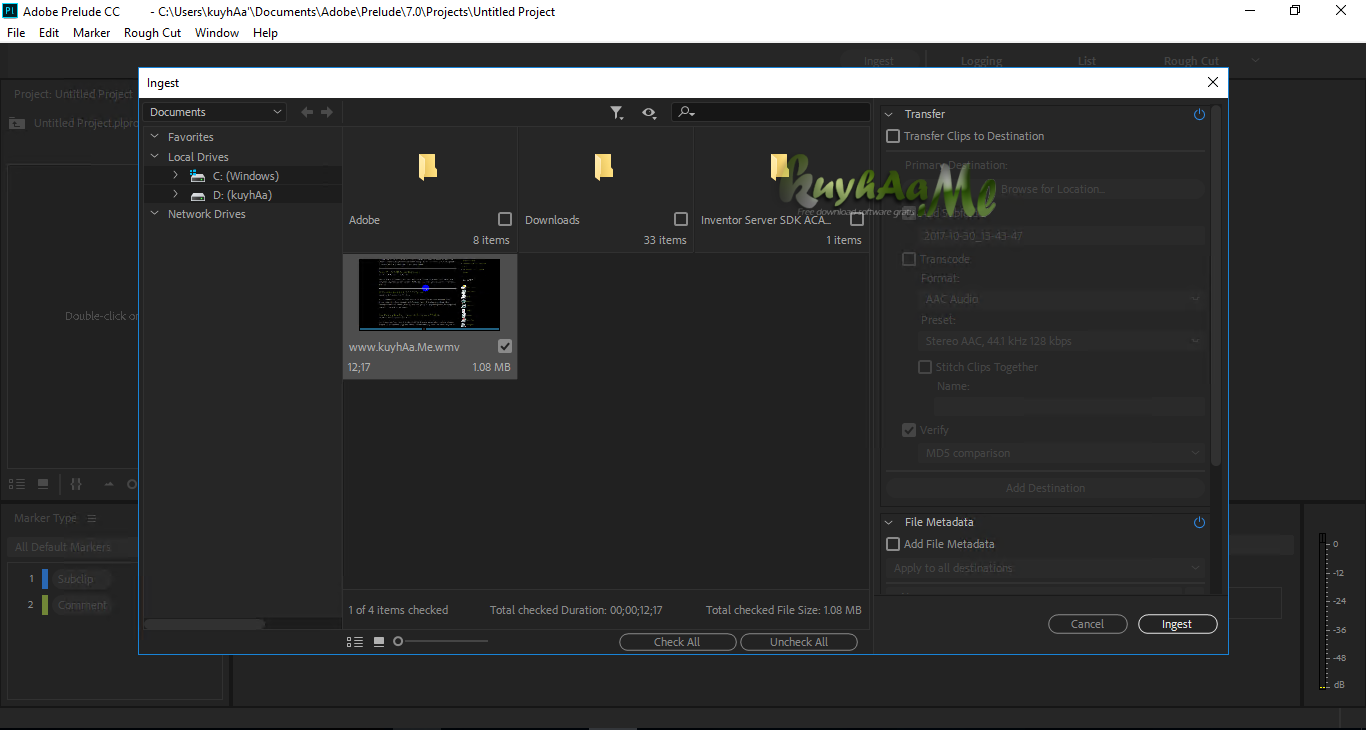
Task: Collapse the Network Drives section
Action: click(155, 214)
